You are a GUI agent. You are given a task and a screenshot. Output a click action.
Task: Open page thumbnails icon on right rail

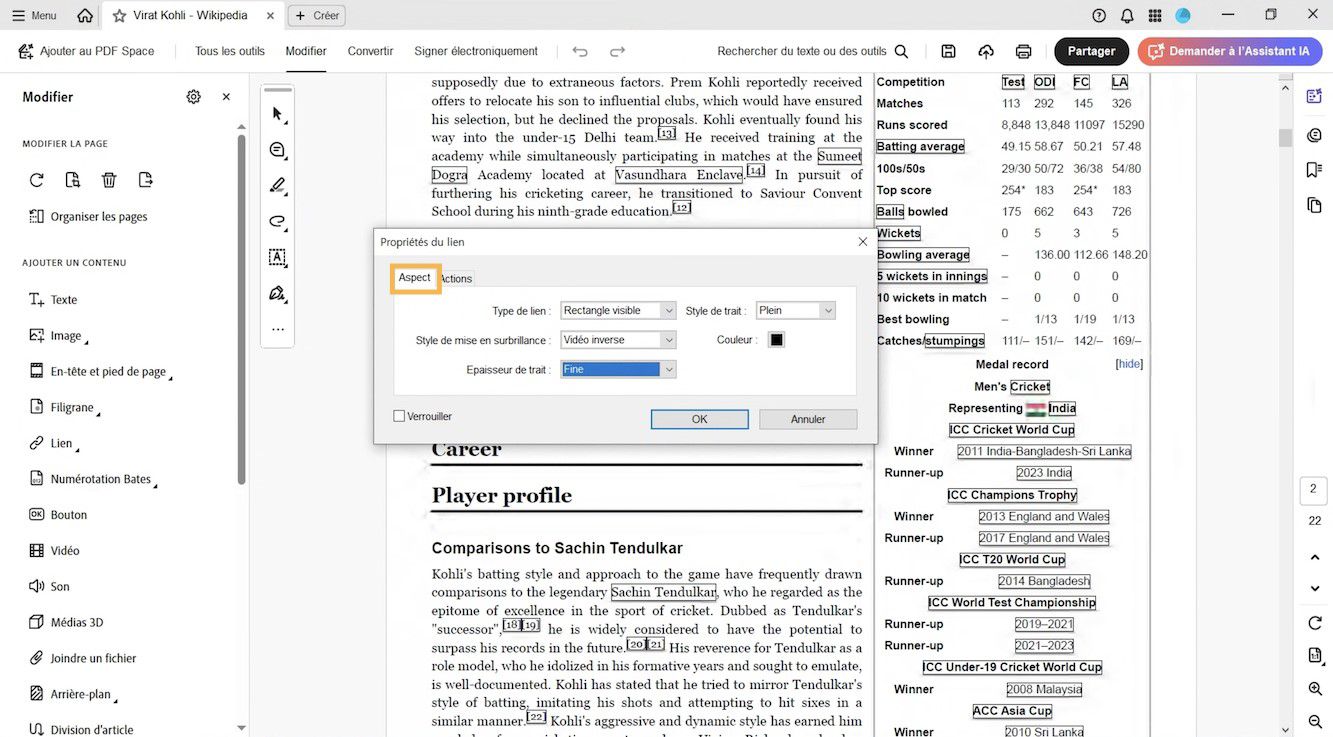point(1314,205)
